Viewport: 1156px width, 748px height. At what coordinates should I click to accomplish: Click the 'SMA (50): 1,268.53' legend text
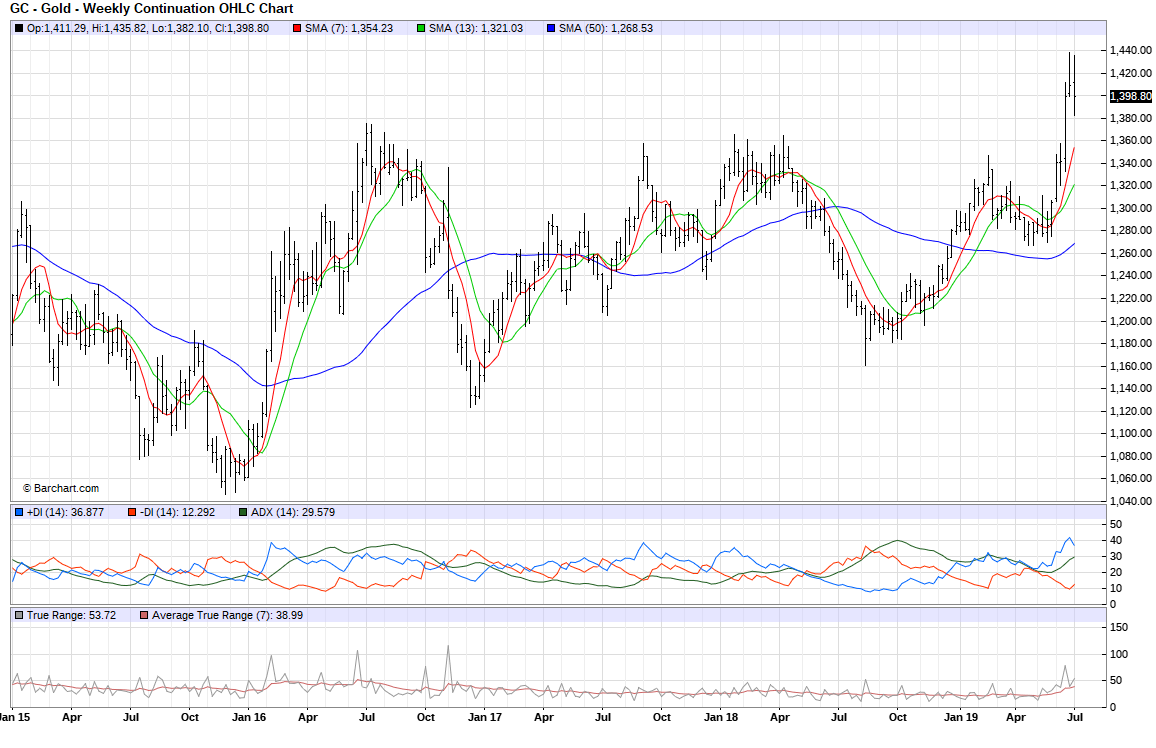606,28
